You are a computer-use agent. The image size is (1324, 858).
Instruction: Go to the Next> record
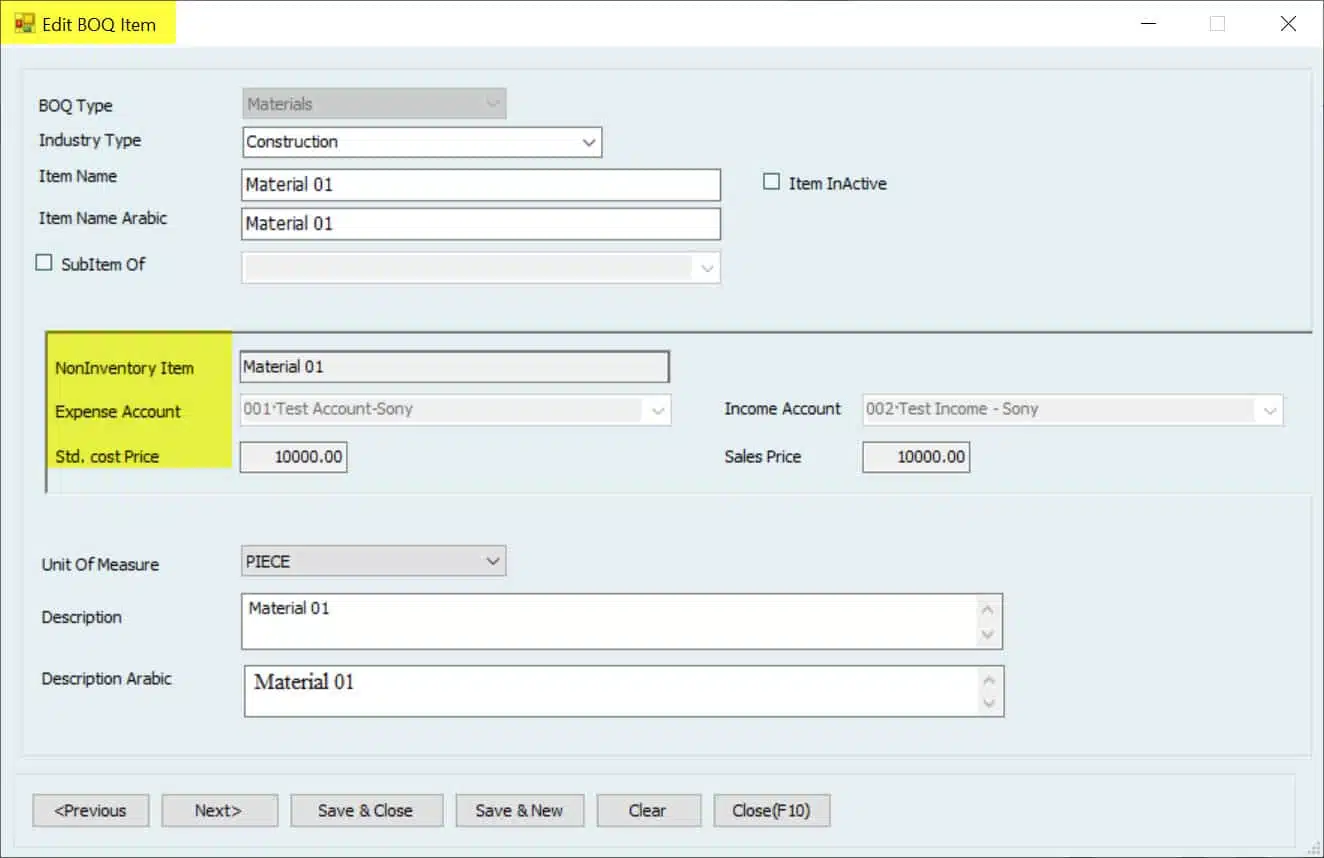pos(219,811)
